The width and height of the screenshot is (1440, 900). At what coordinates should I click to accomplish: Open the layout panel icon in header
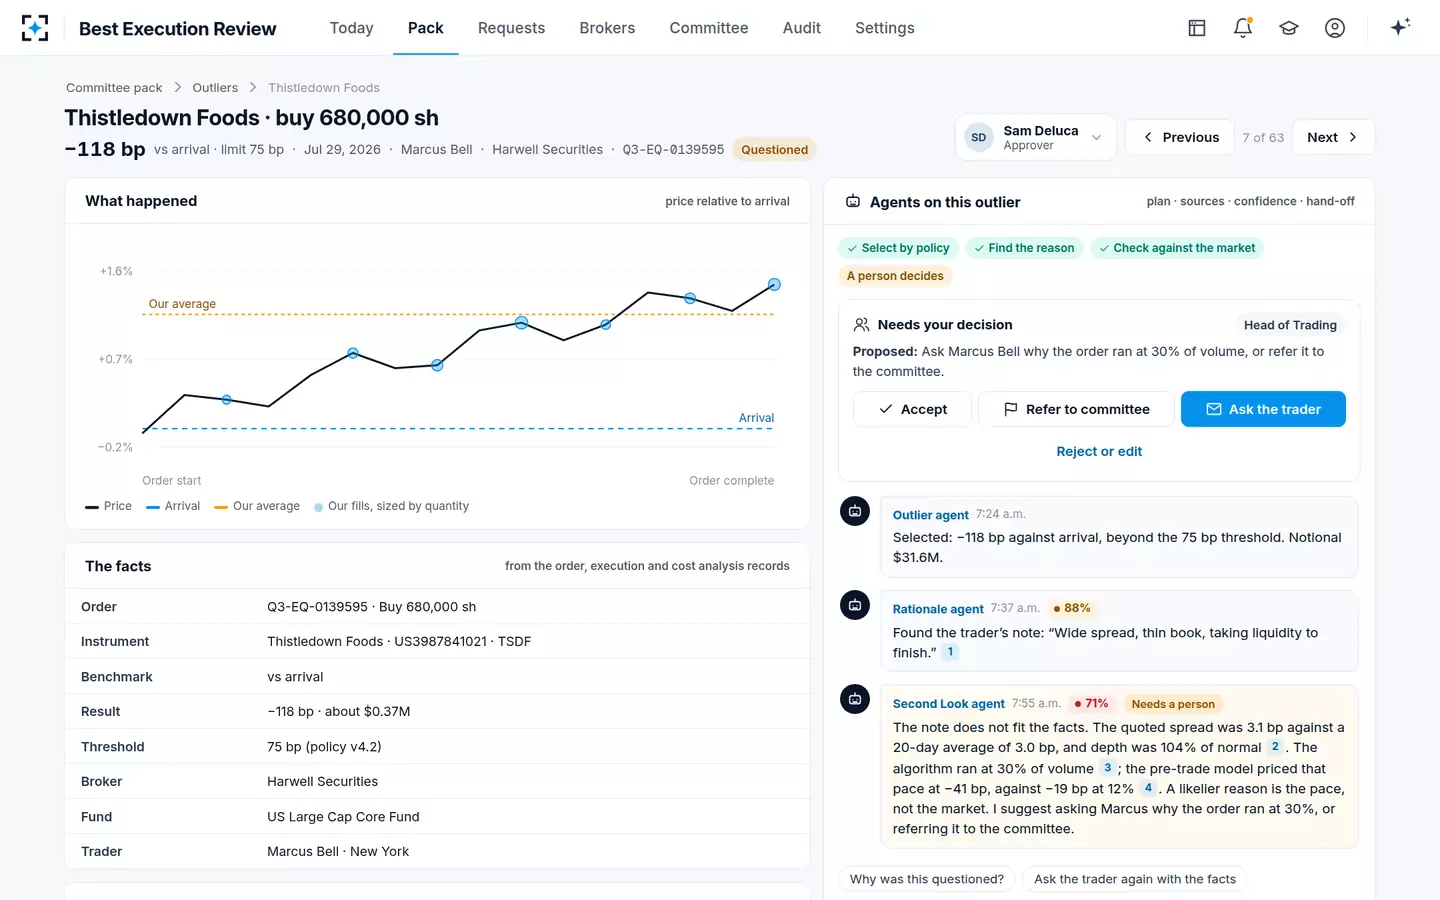[1197, 28]
